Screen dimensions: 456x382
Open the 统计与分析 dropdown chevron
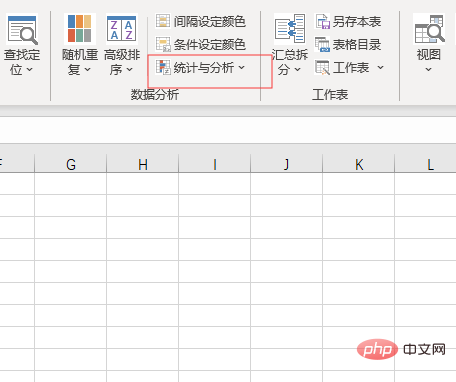pyautogui.click(x=242, y=68)
